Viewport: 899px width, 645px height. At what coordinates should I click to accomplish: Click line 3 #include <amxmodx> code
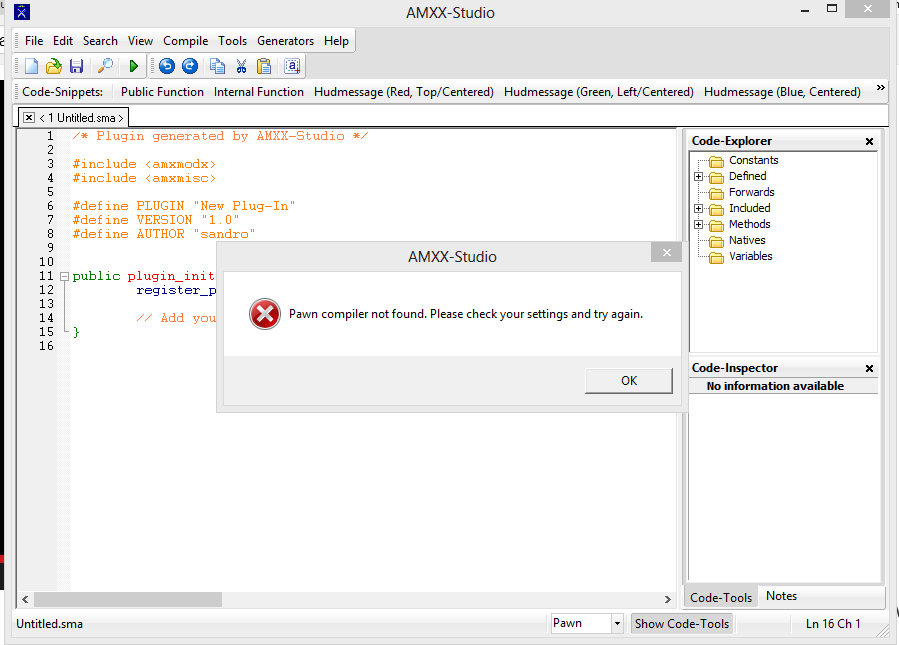point(144,164)
